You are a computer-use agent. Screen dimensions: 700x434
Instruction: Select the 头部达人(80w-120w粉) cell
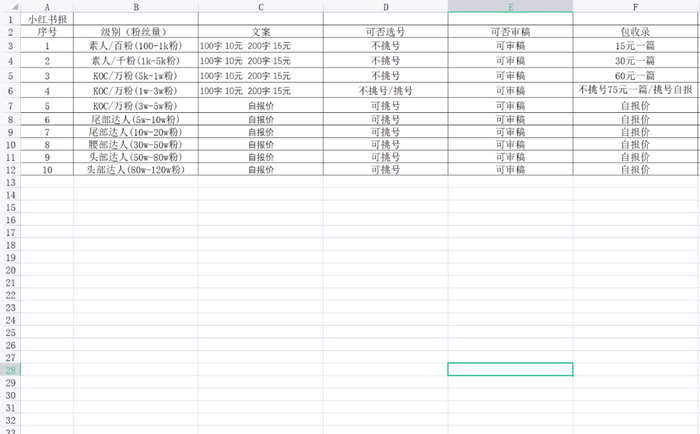[136, 169]
